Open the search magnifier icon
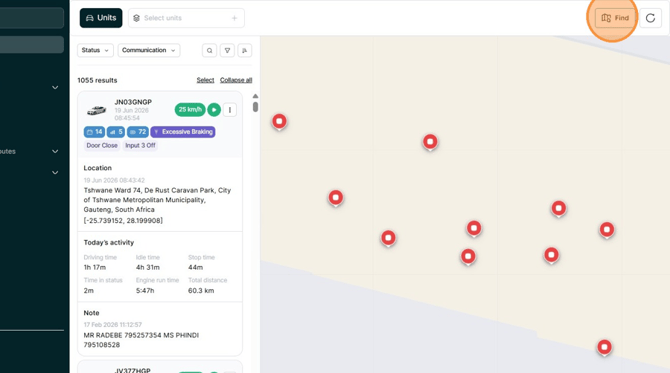670x373 pixels. click(209, 50)
